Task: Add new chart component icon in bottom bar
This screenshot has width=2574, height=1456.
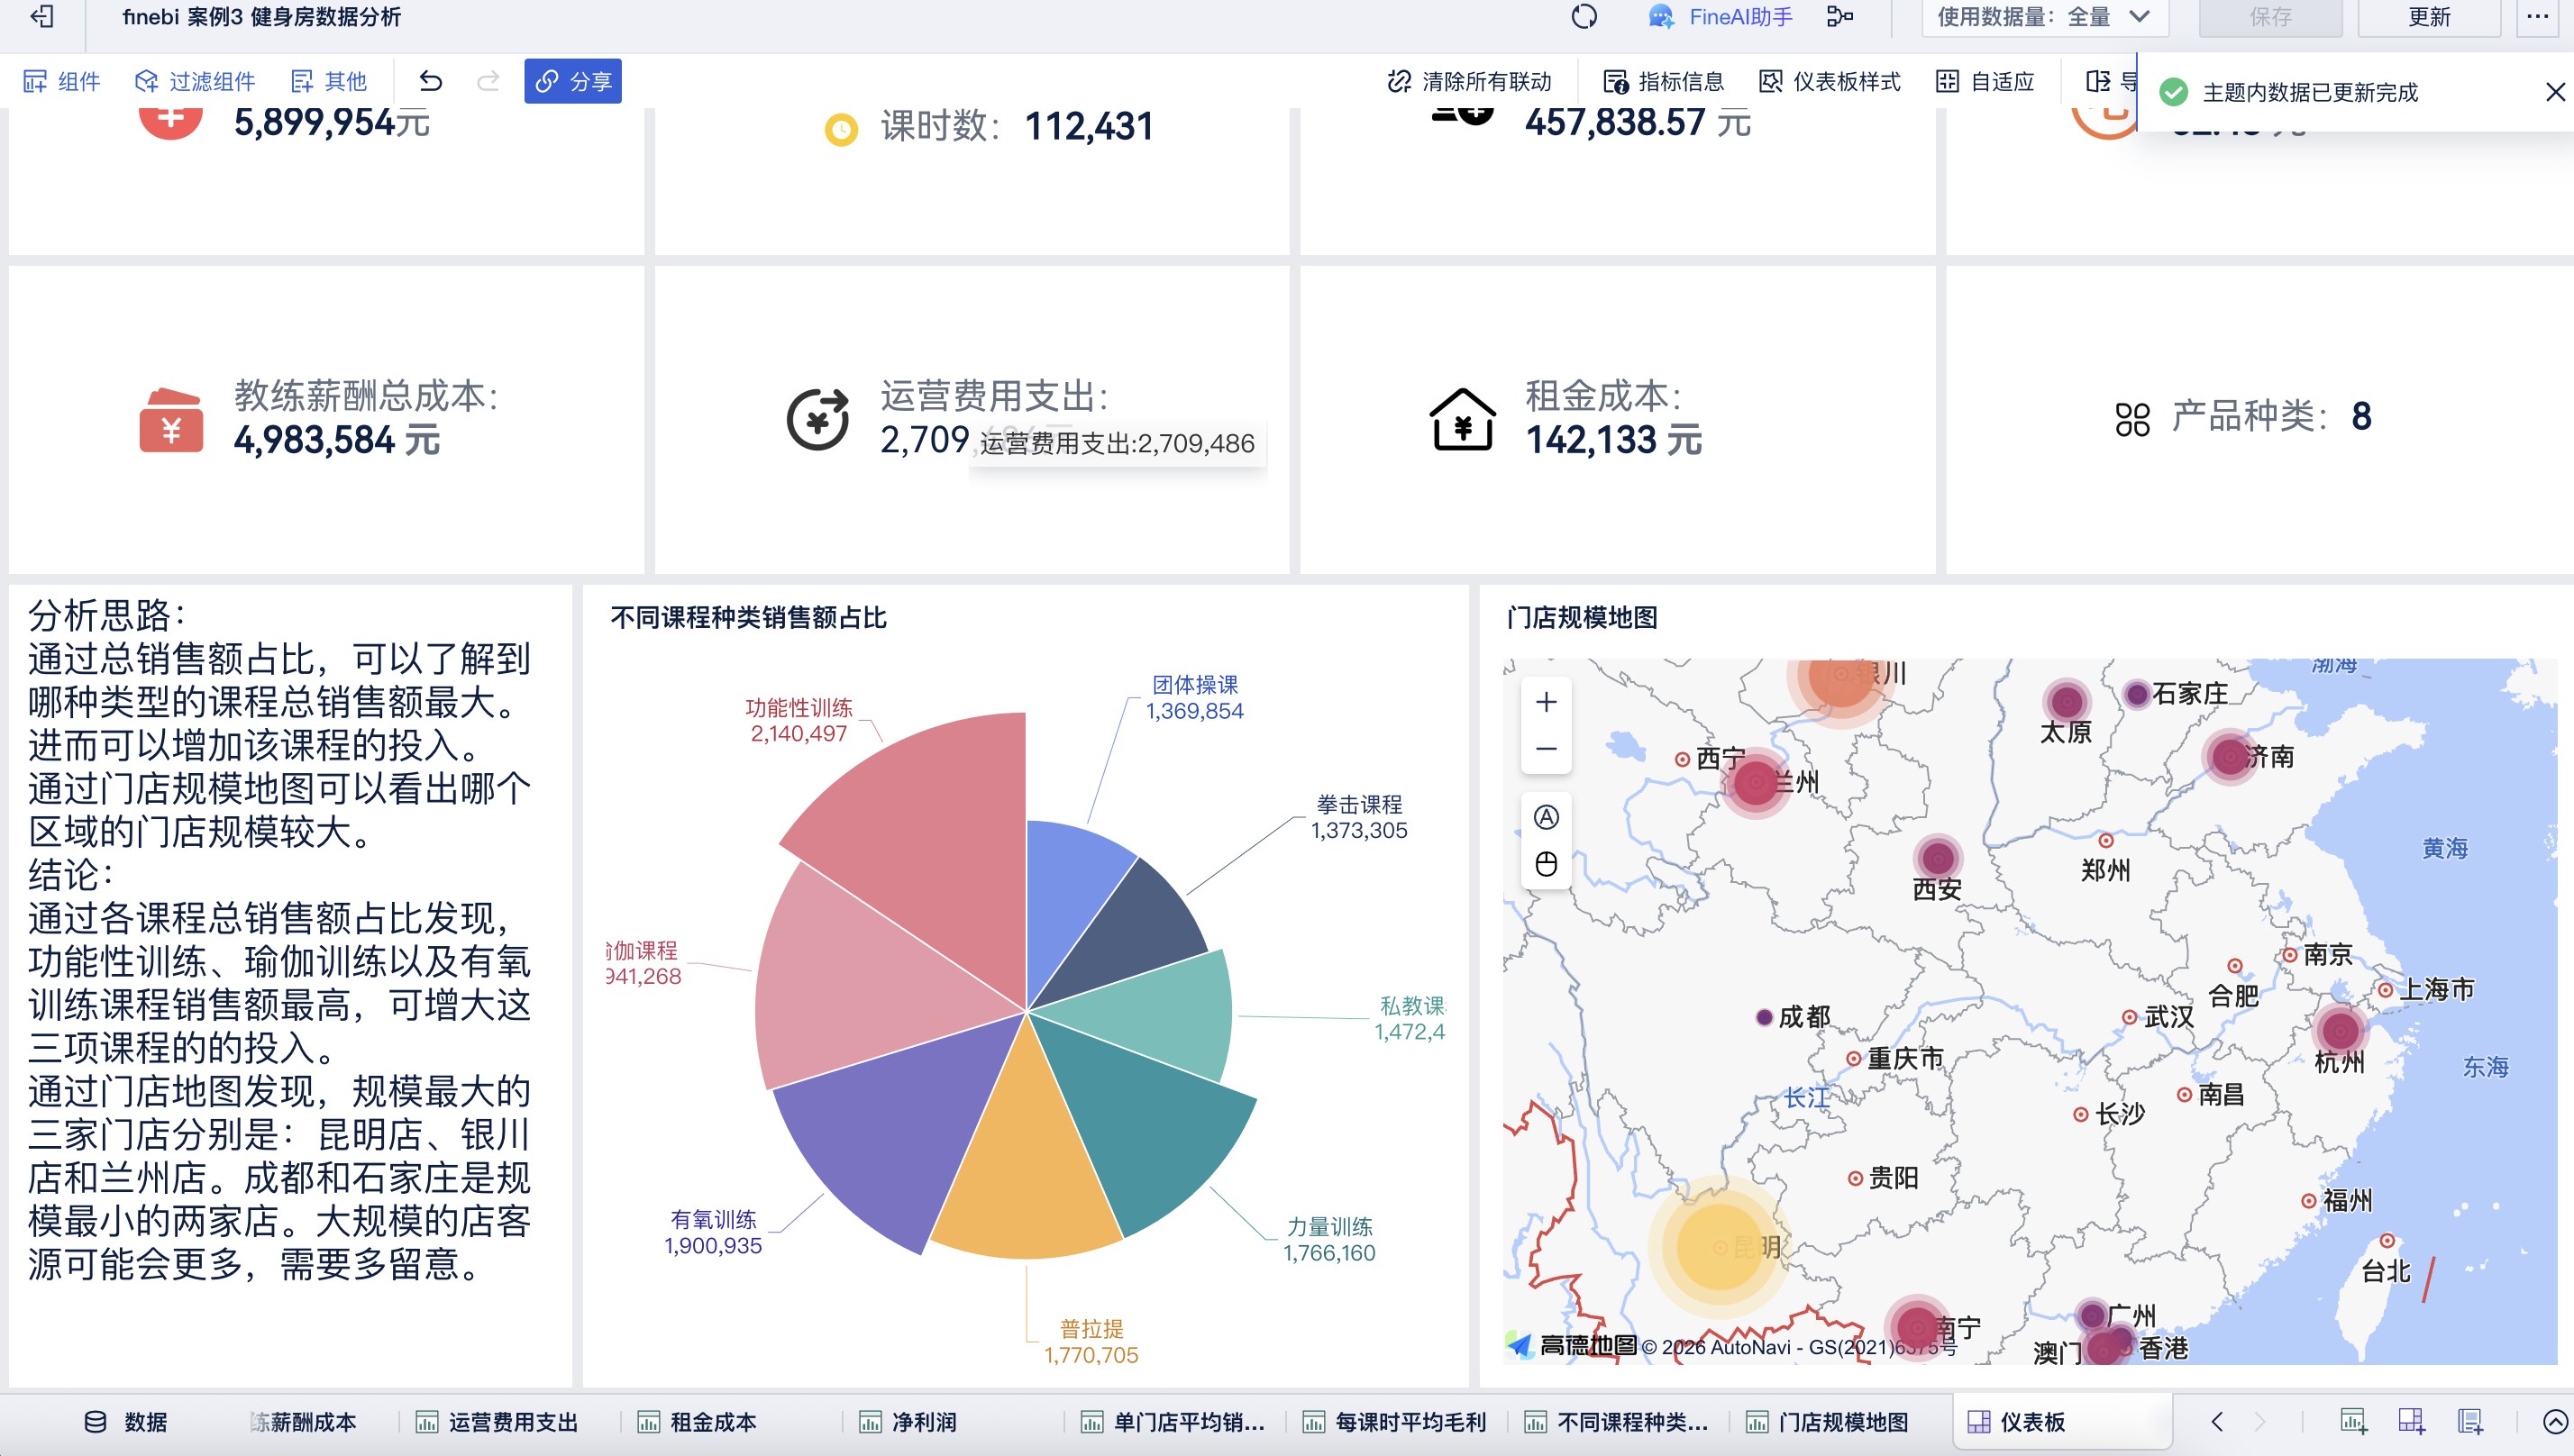Action: click(2353, 1421)
